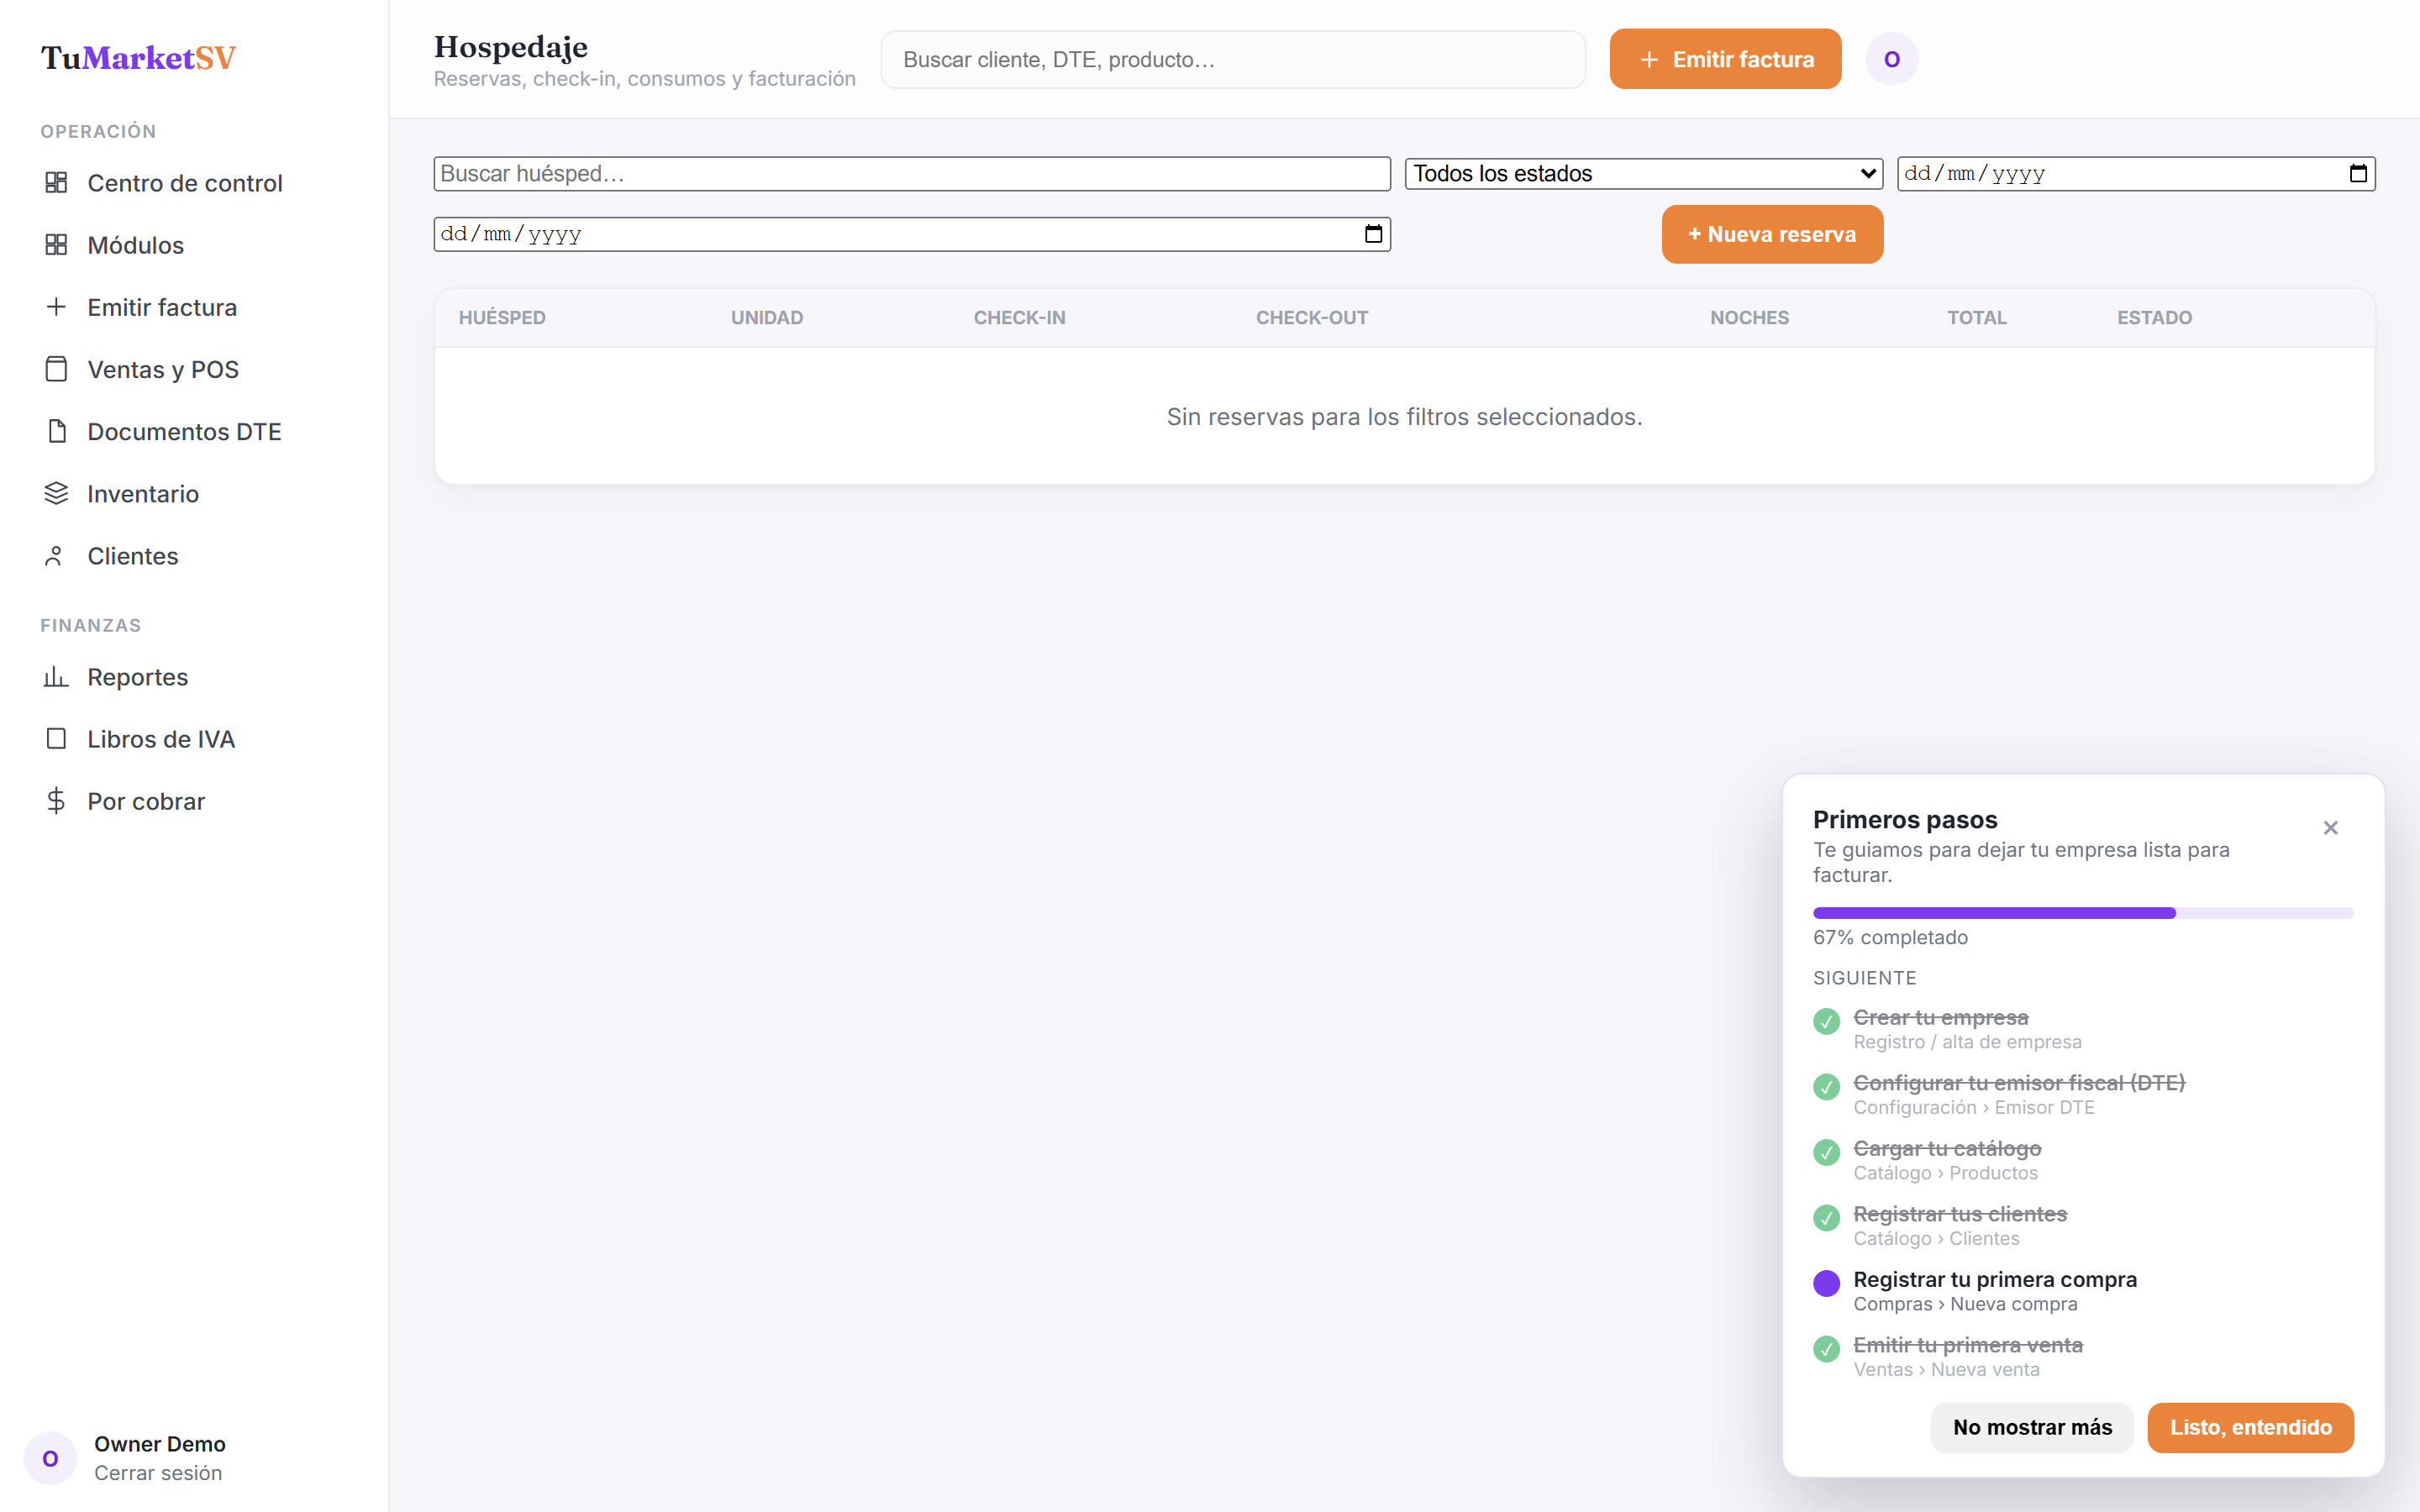Click the Sin reservas empty-state message
Viewport: 2420px width, 1512px height.
(x=1404, y=417)
